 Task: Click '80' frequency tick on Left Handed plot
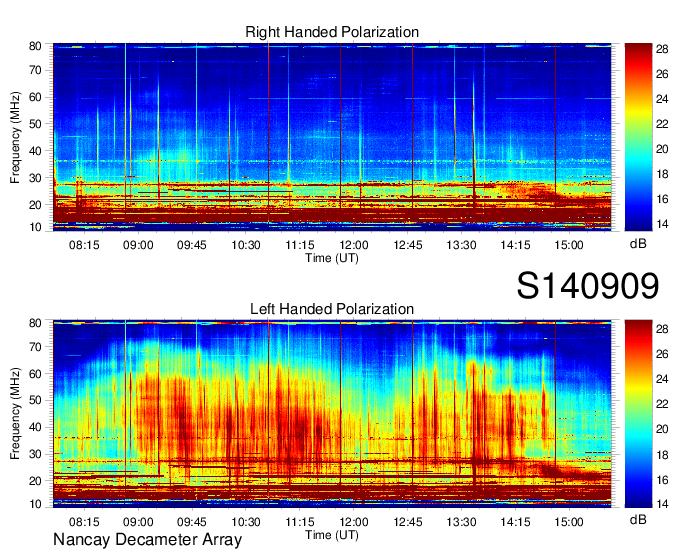[35, 323]
